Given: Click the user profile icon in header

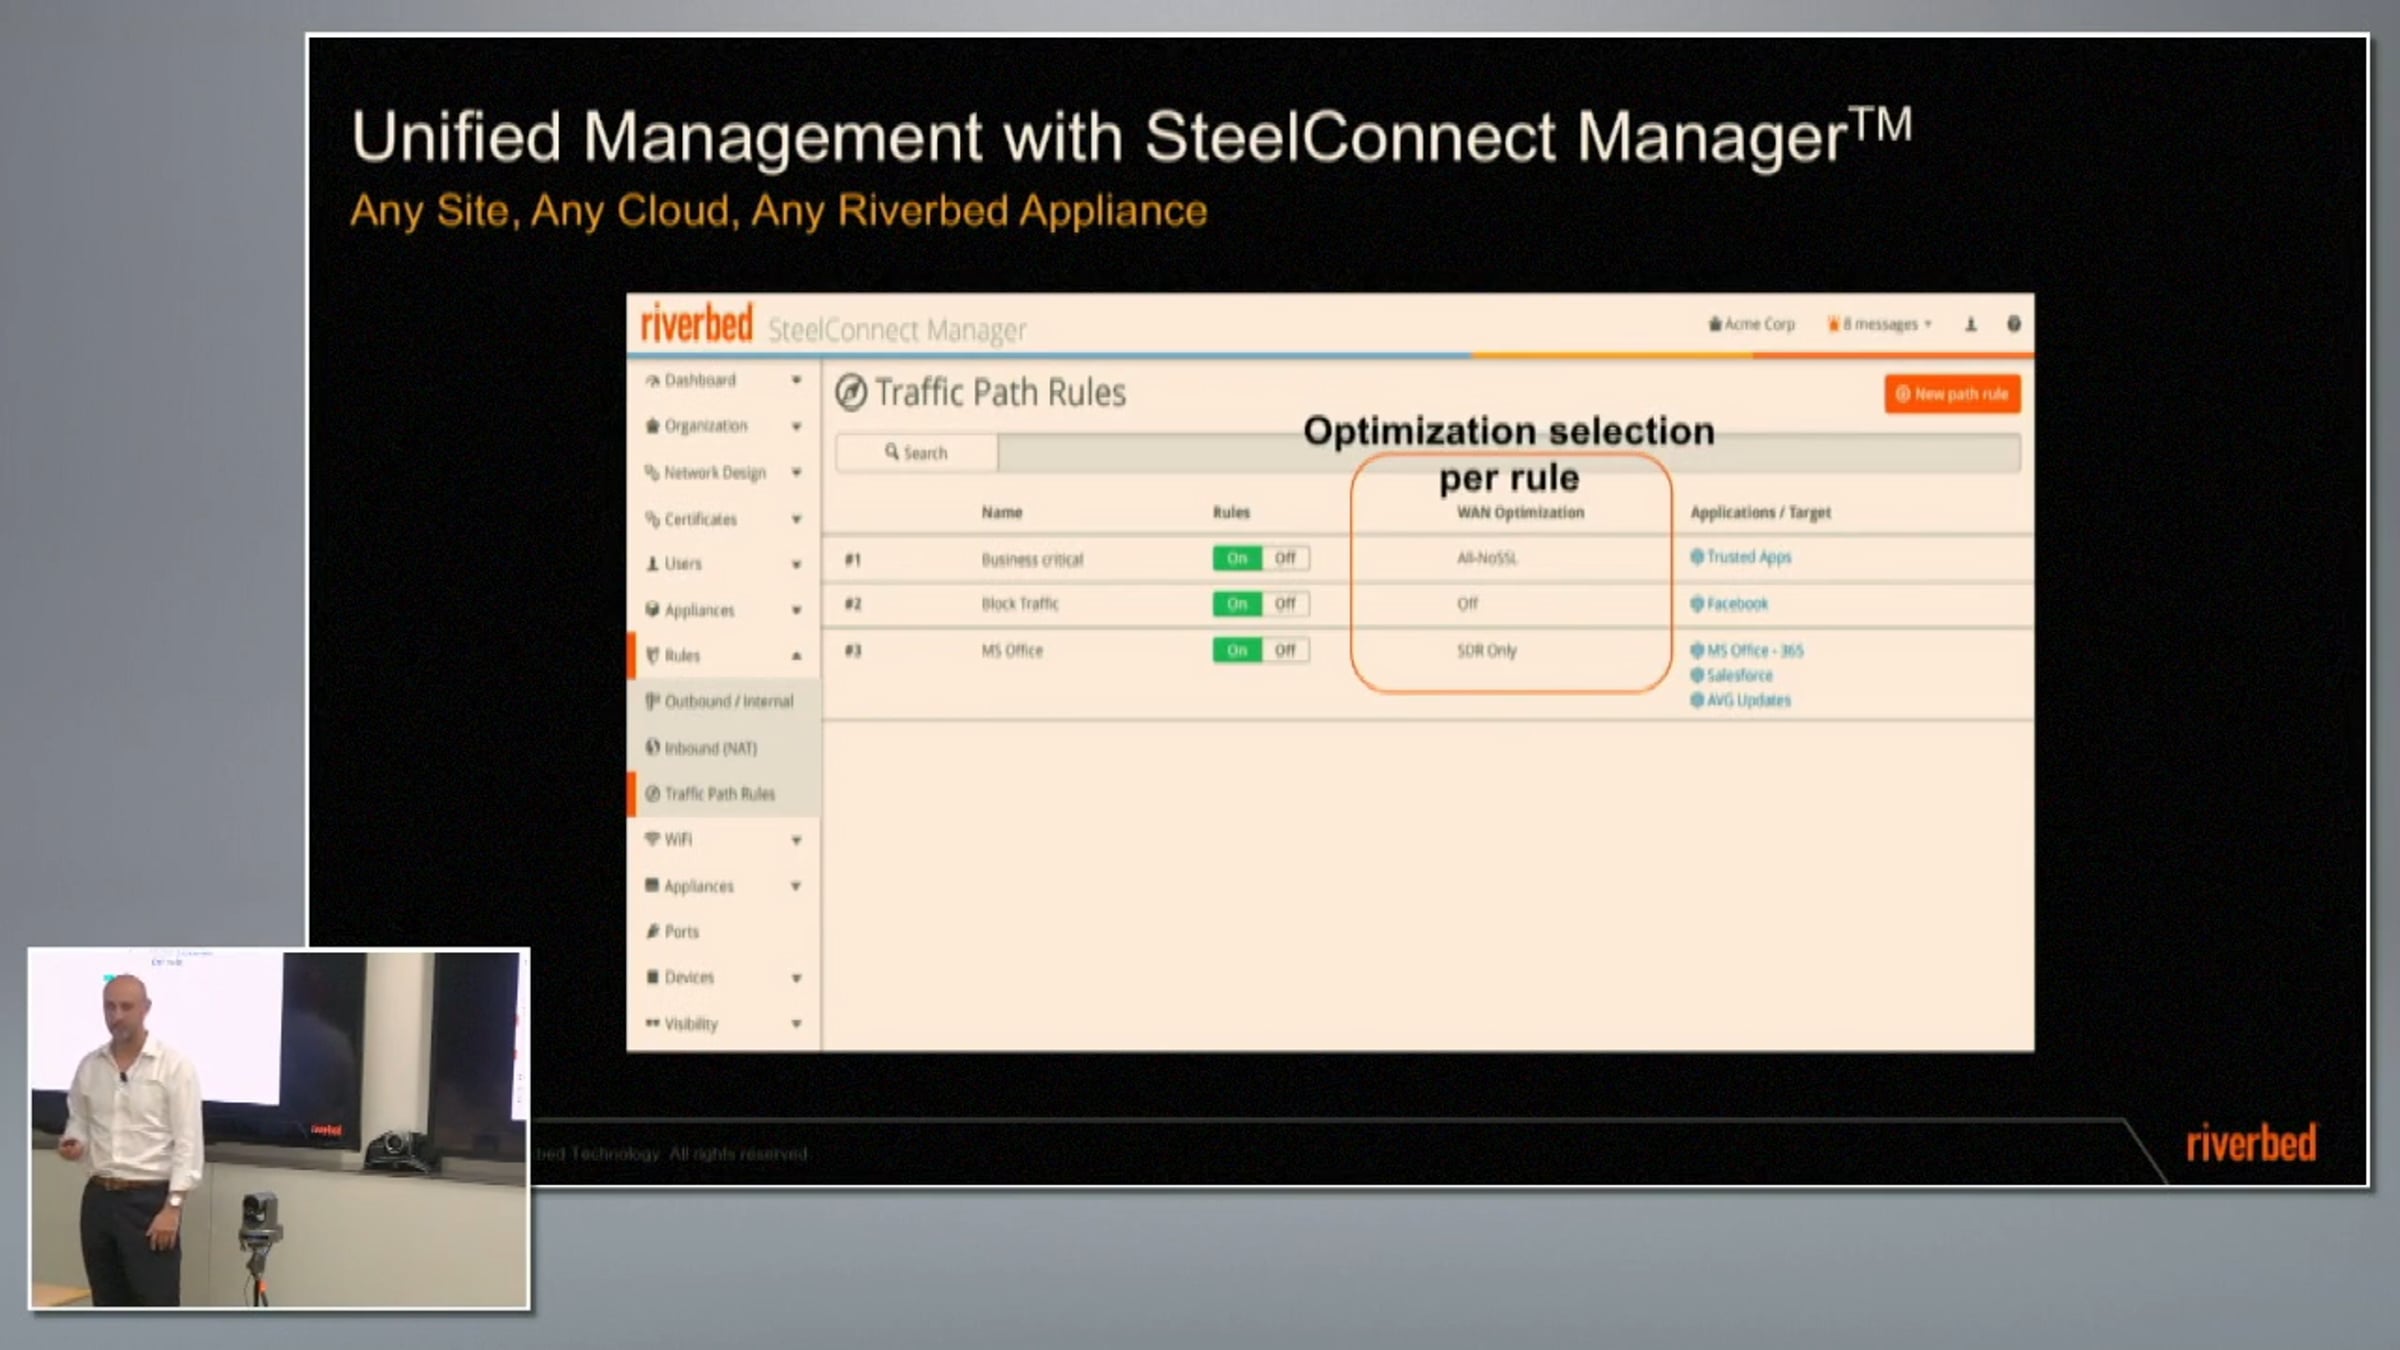Looking at the screenshot, I should point(1971,324).
